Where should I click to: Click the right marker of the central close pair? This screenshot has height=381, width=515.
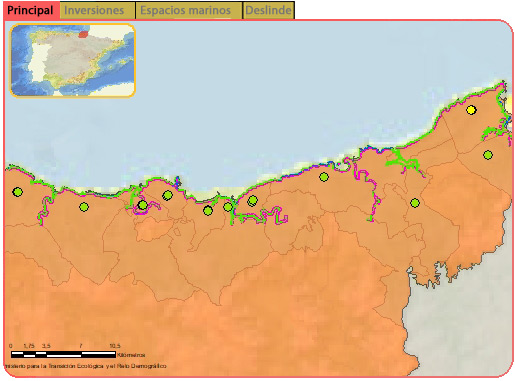click(x=228, y=207)
